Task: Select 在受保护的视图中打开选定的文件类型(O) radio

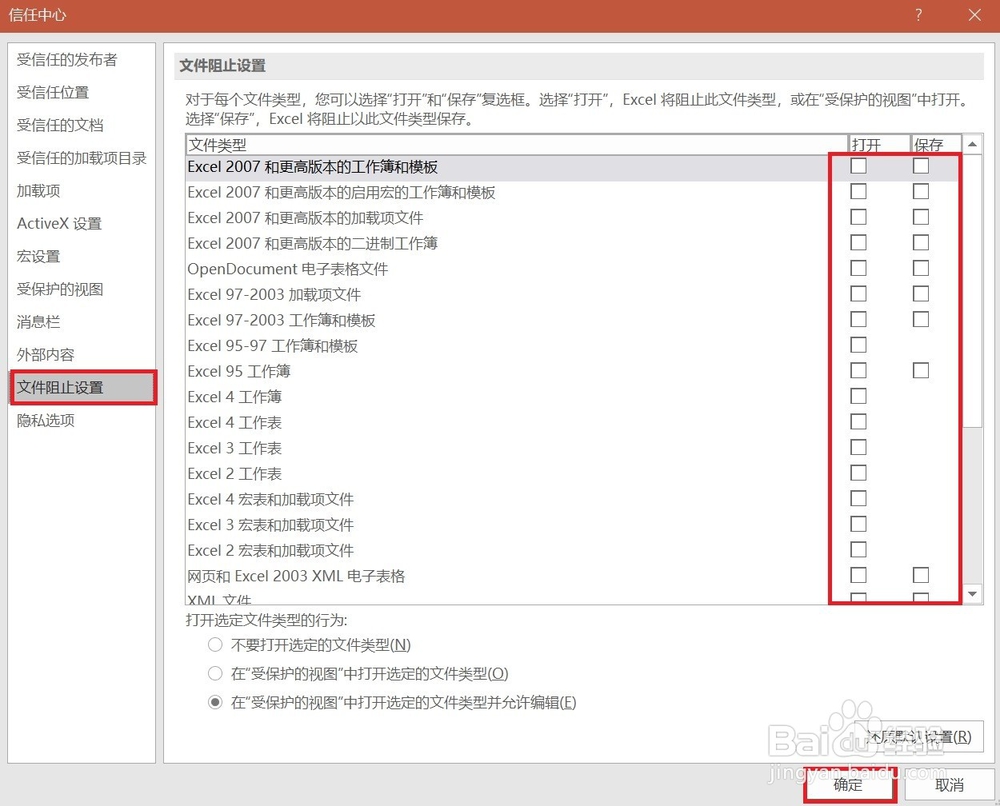Action: click(215, 673)
